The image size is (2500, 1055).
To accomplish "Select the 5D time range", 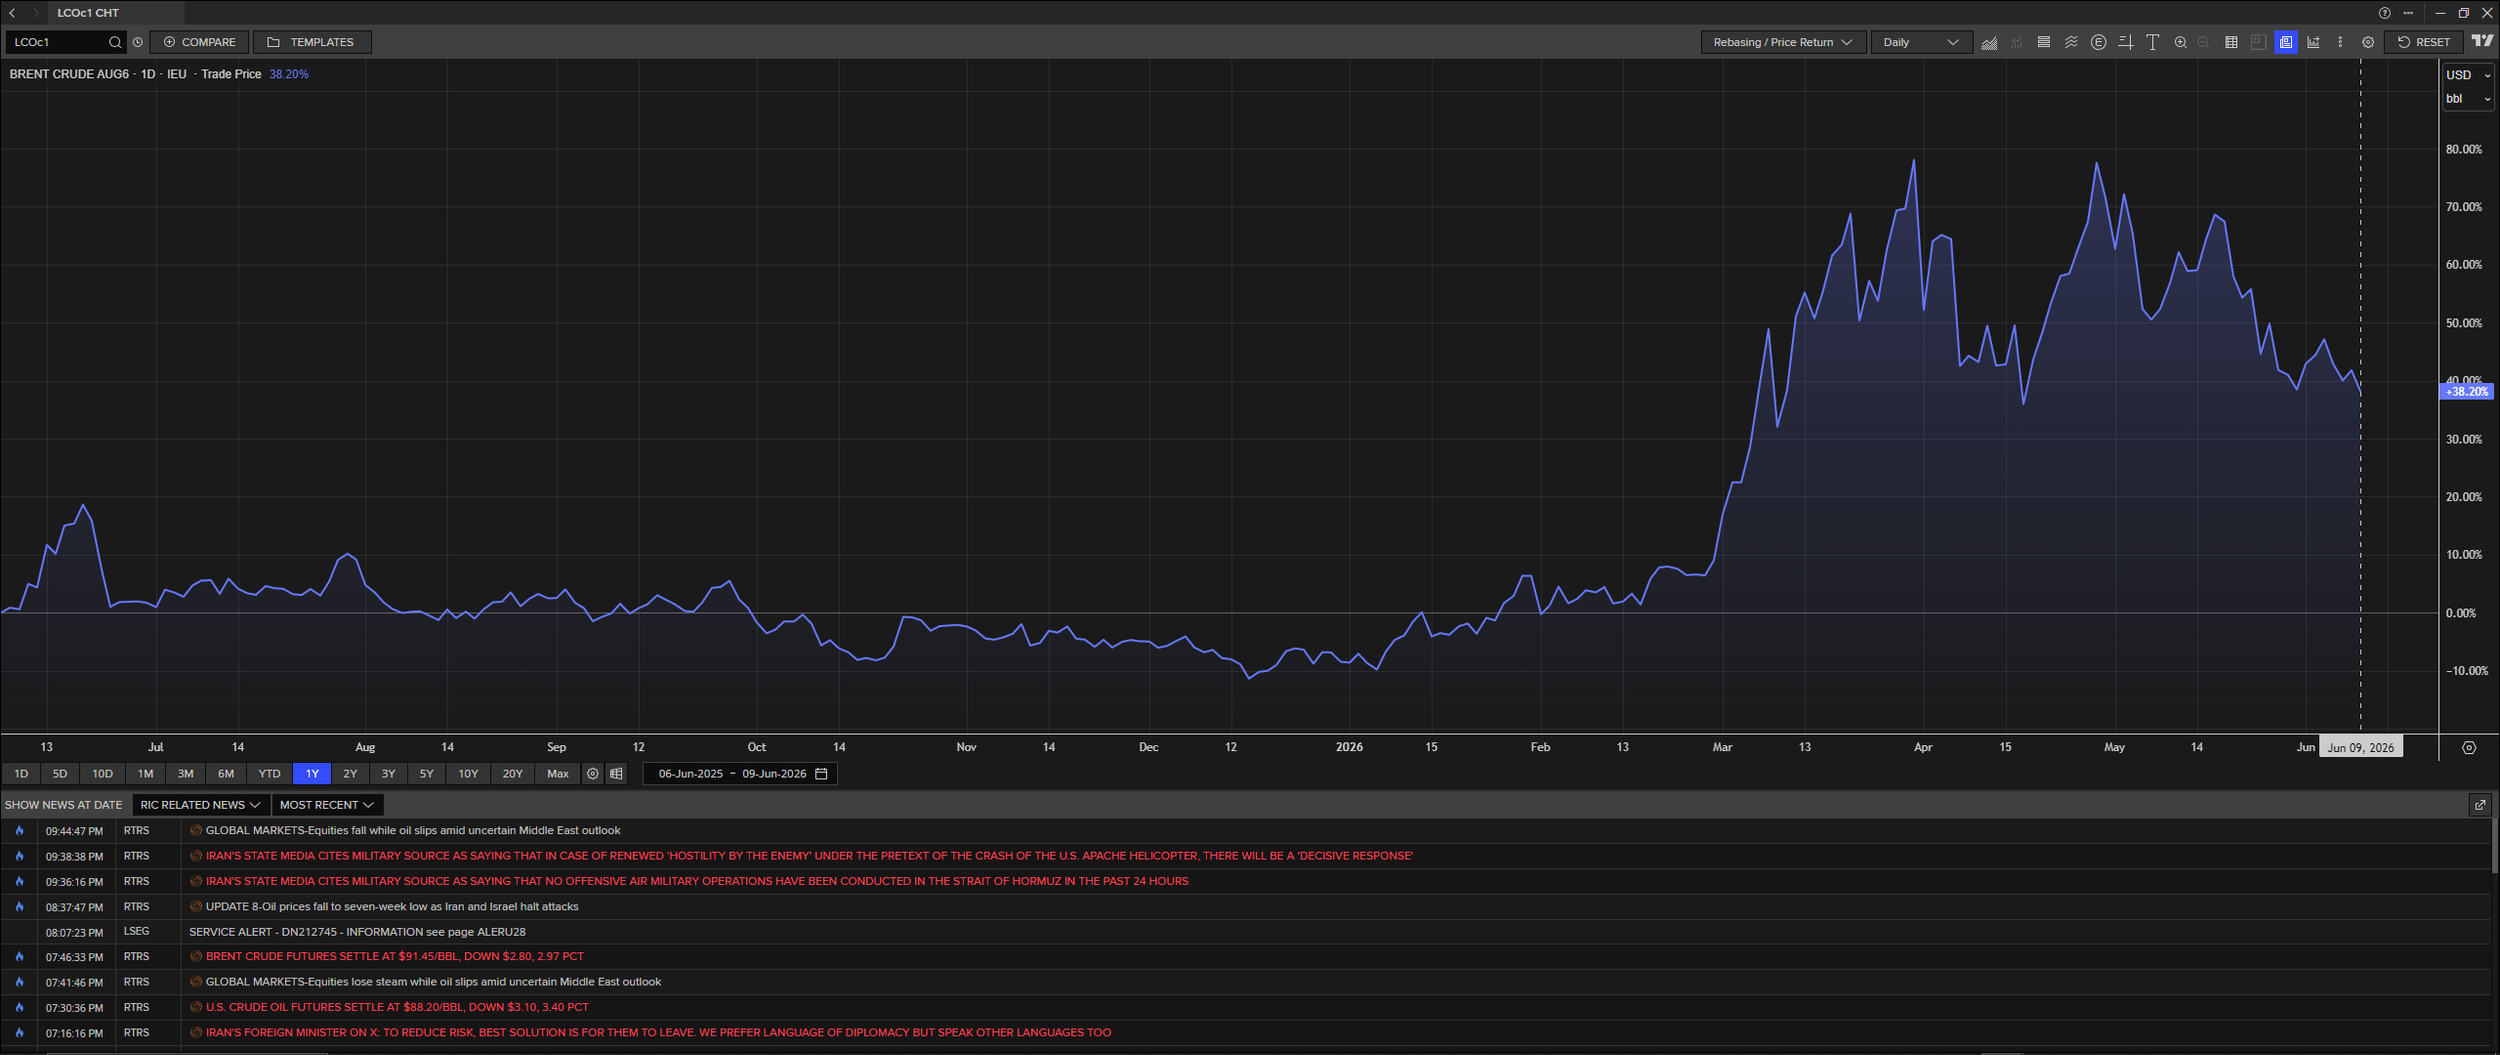I will [x=60, y=774].
